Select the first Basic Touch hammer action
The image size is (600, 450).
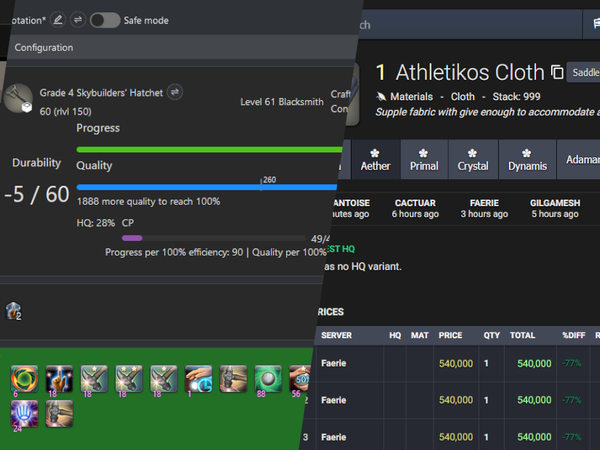click(x=94, y=379)
